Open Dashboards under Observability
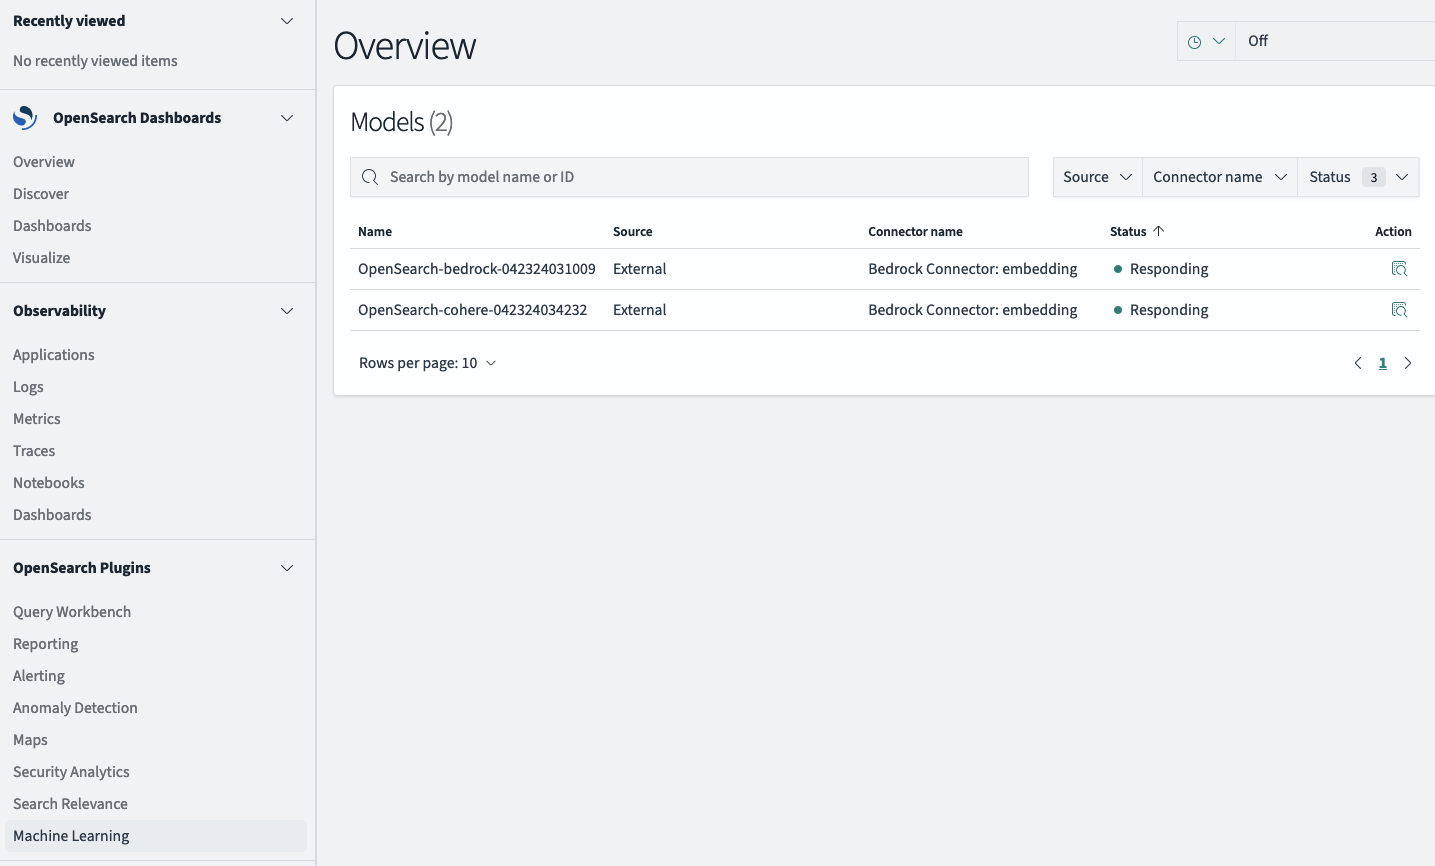This screenshot has height=866, width=1435. click(52, 515)
